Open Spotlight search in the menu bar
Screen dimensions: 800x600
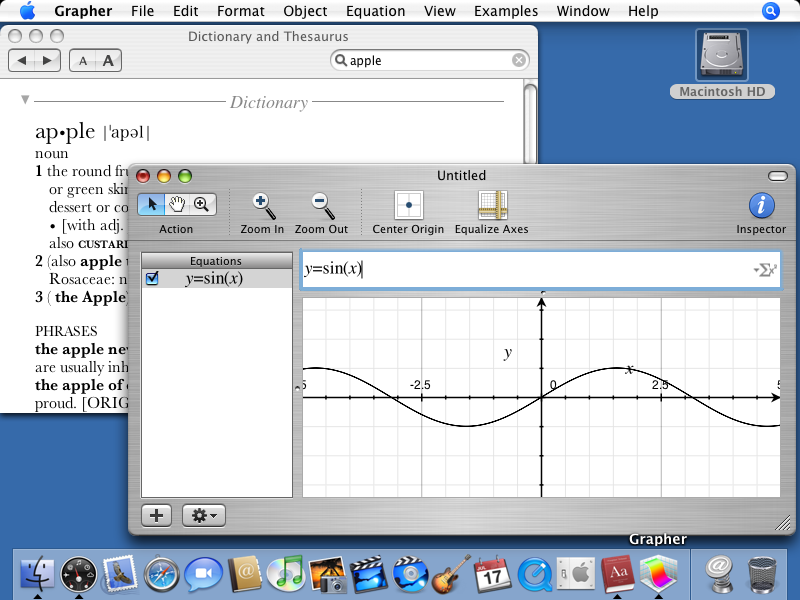[x=769, y=11]
